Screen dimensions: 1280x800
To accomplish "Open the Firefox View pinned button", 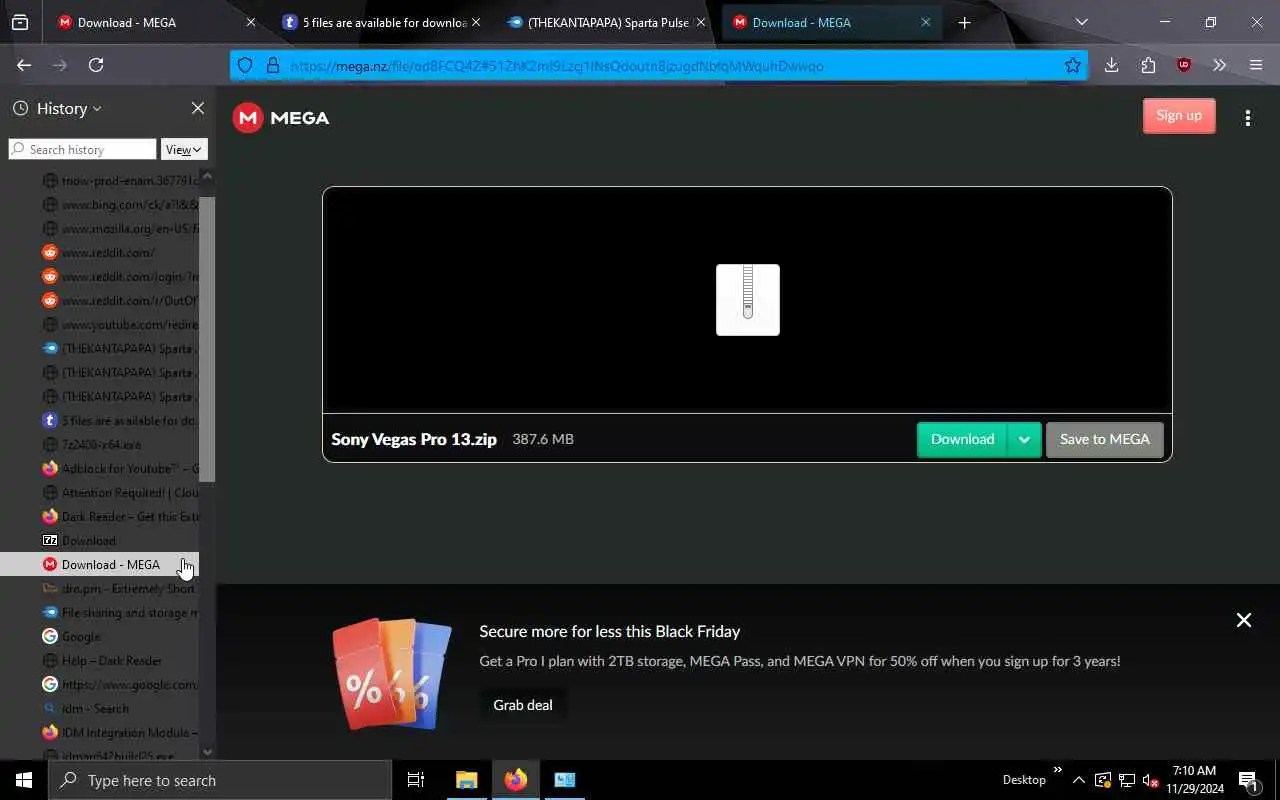I will coord(20,22).
